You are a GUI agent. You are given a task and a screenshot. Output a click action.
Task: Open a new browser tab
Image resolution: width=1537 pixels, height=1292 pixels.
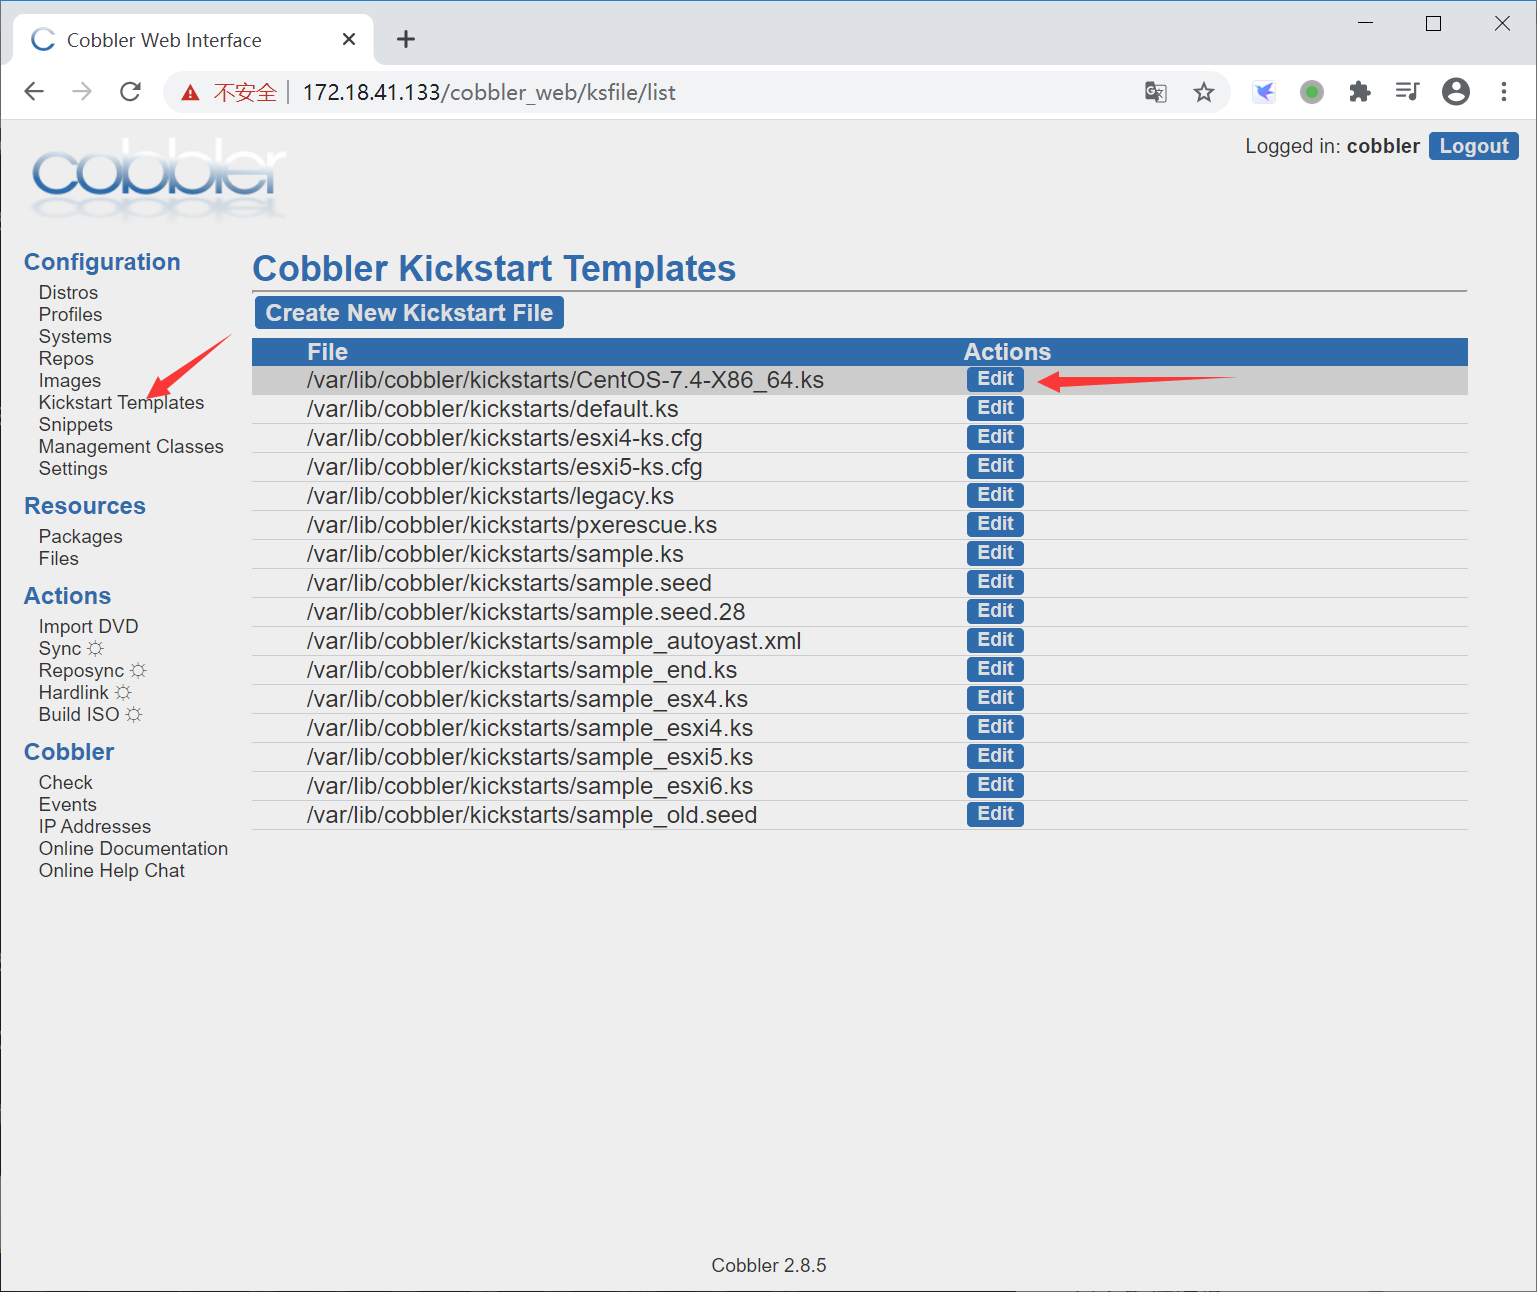coord(405,39)
